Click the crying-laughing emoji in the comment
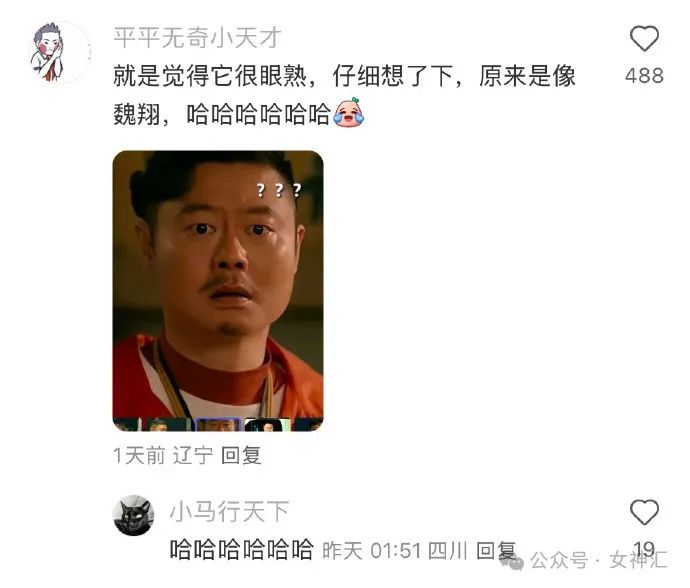Image resolution: width=690 pixels, height=588 pixels. coord(349,113)
